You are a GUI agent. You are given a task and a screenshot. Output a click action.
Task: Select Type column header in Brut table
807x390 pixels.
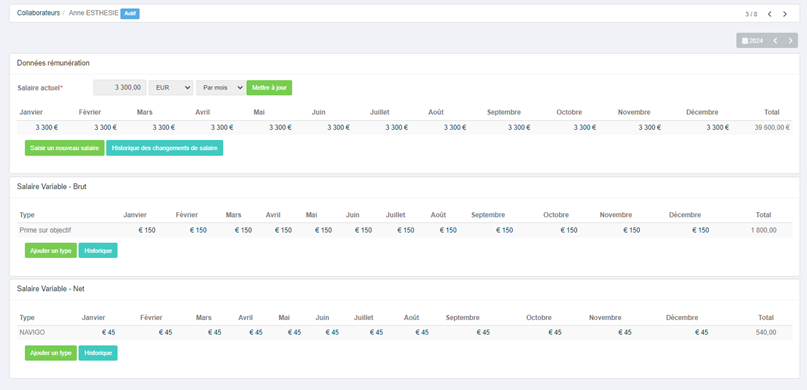click(27, 215)
